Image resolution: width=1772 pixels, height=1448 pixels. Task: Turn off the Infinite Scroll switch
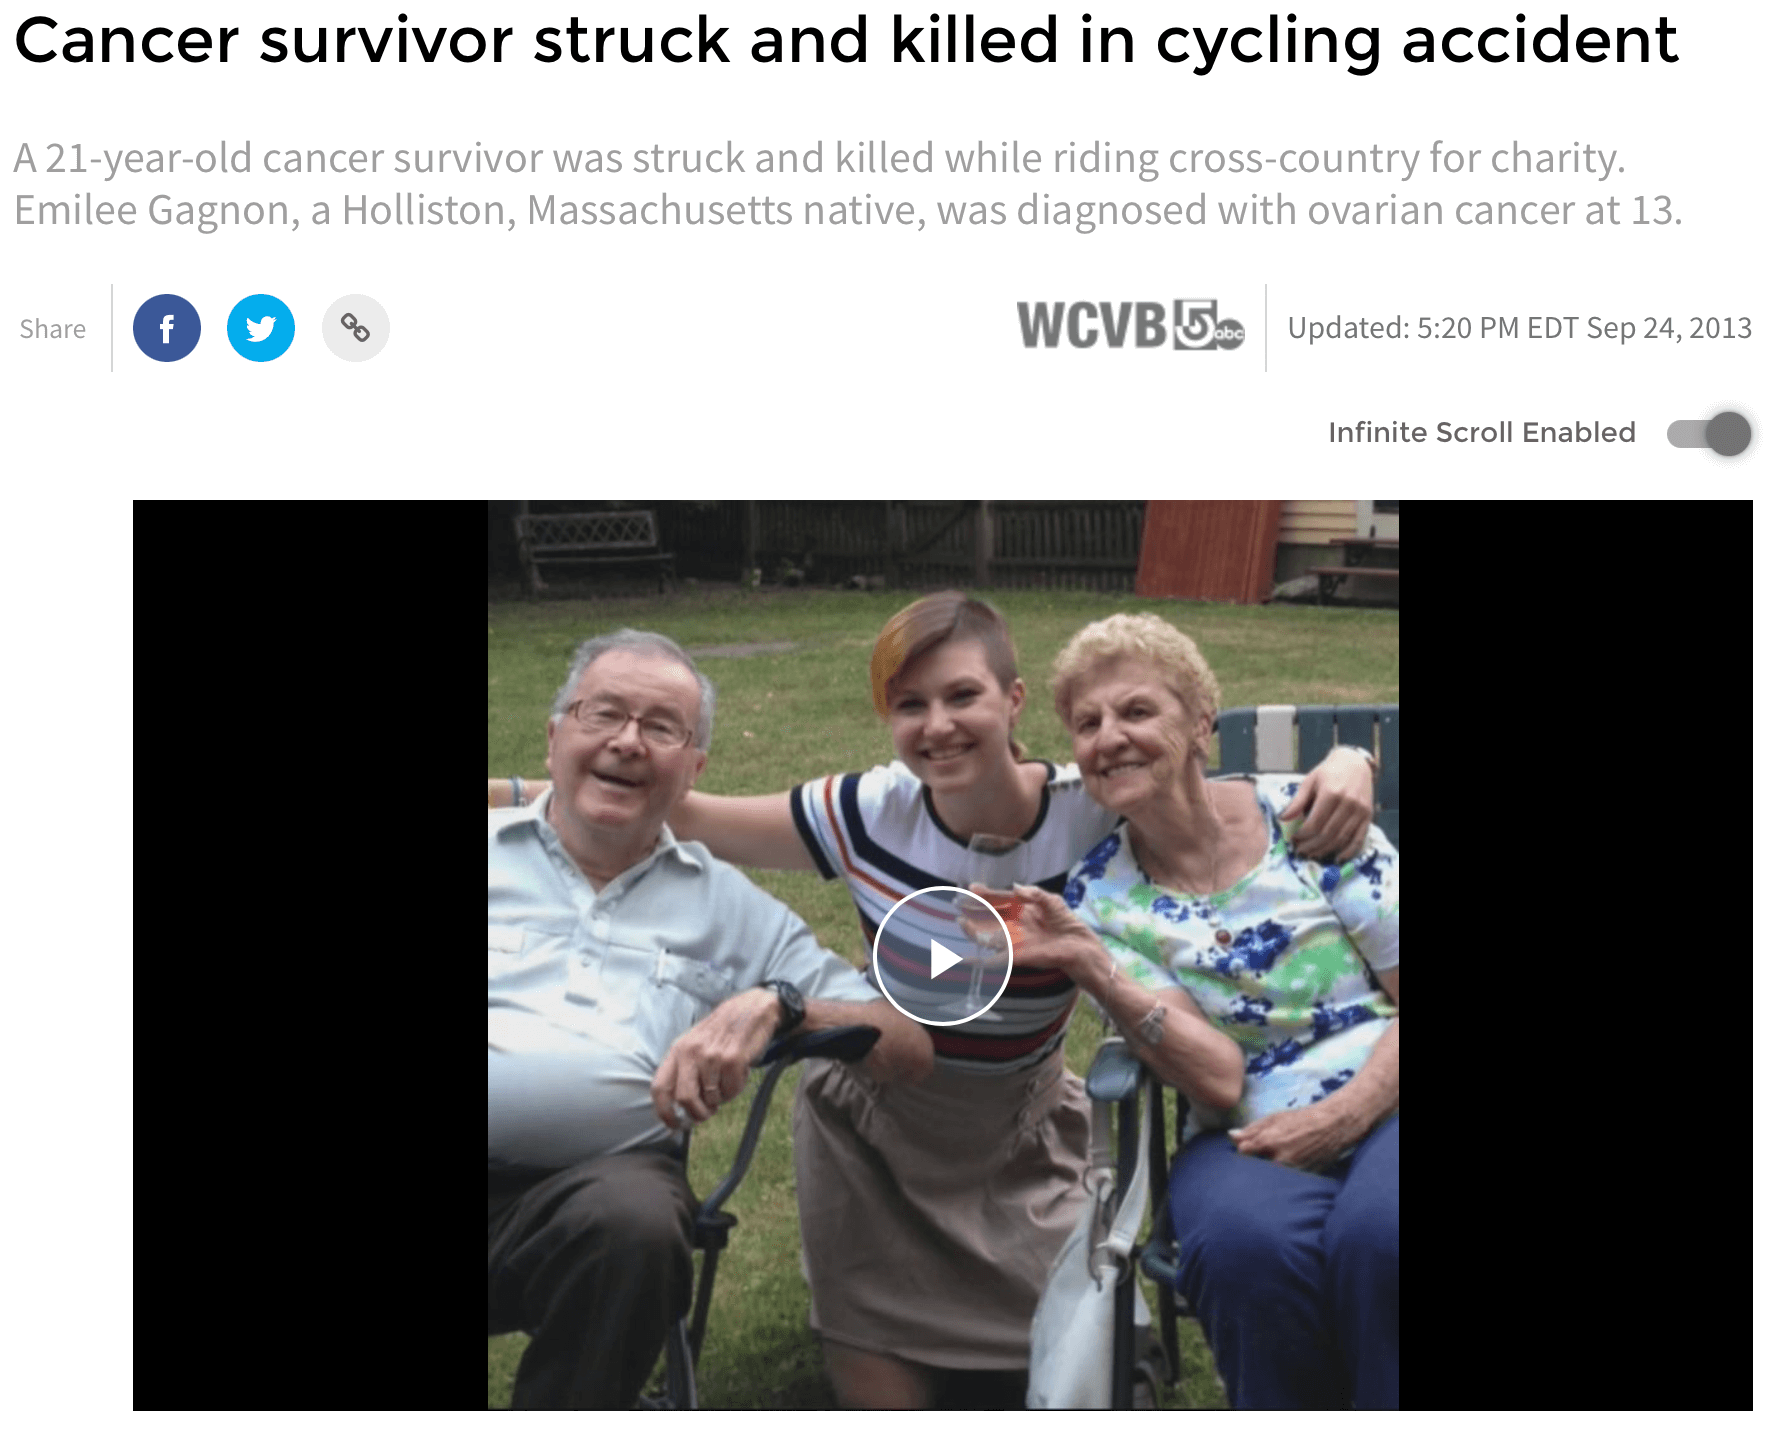(x=1709, y=433)
